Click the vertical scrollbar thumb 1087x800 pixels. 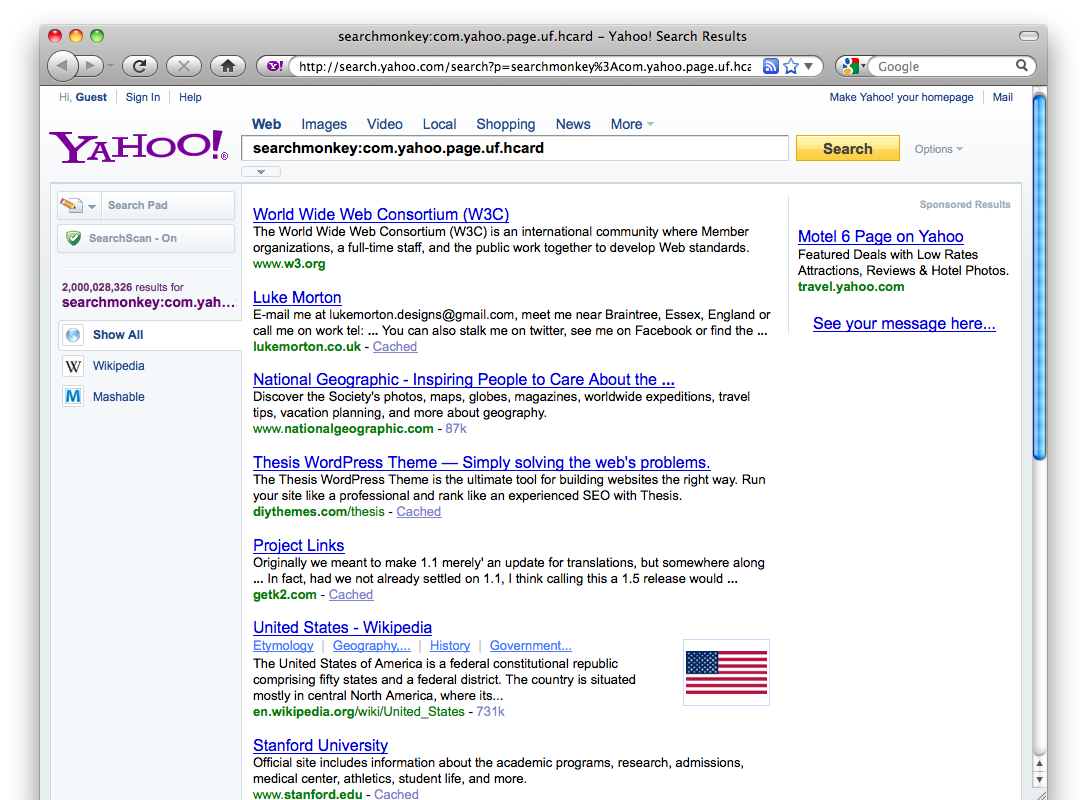pyautogui.click(x=1038, y=276)
